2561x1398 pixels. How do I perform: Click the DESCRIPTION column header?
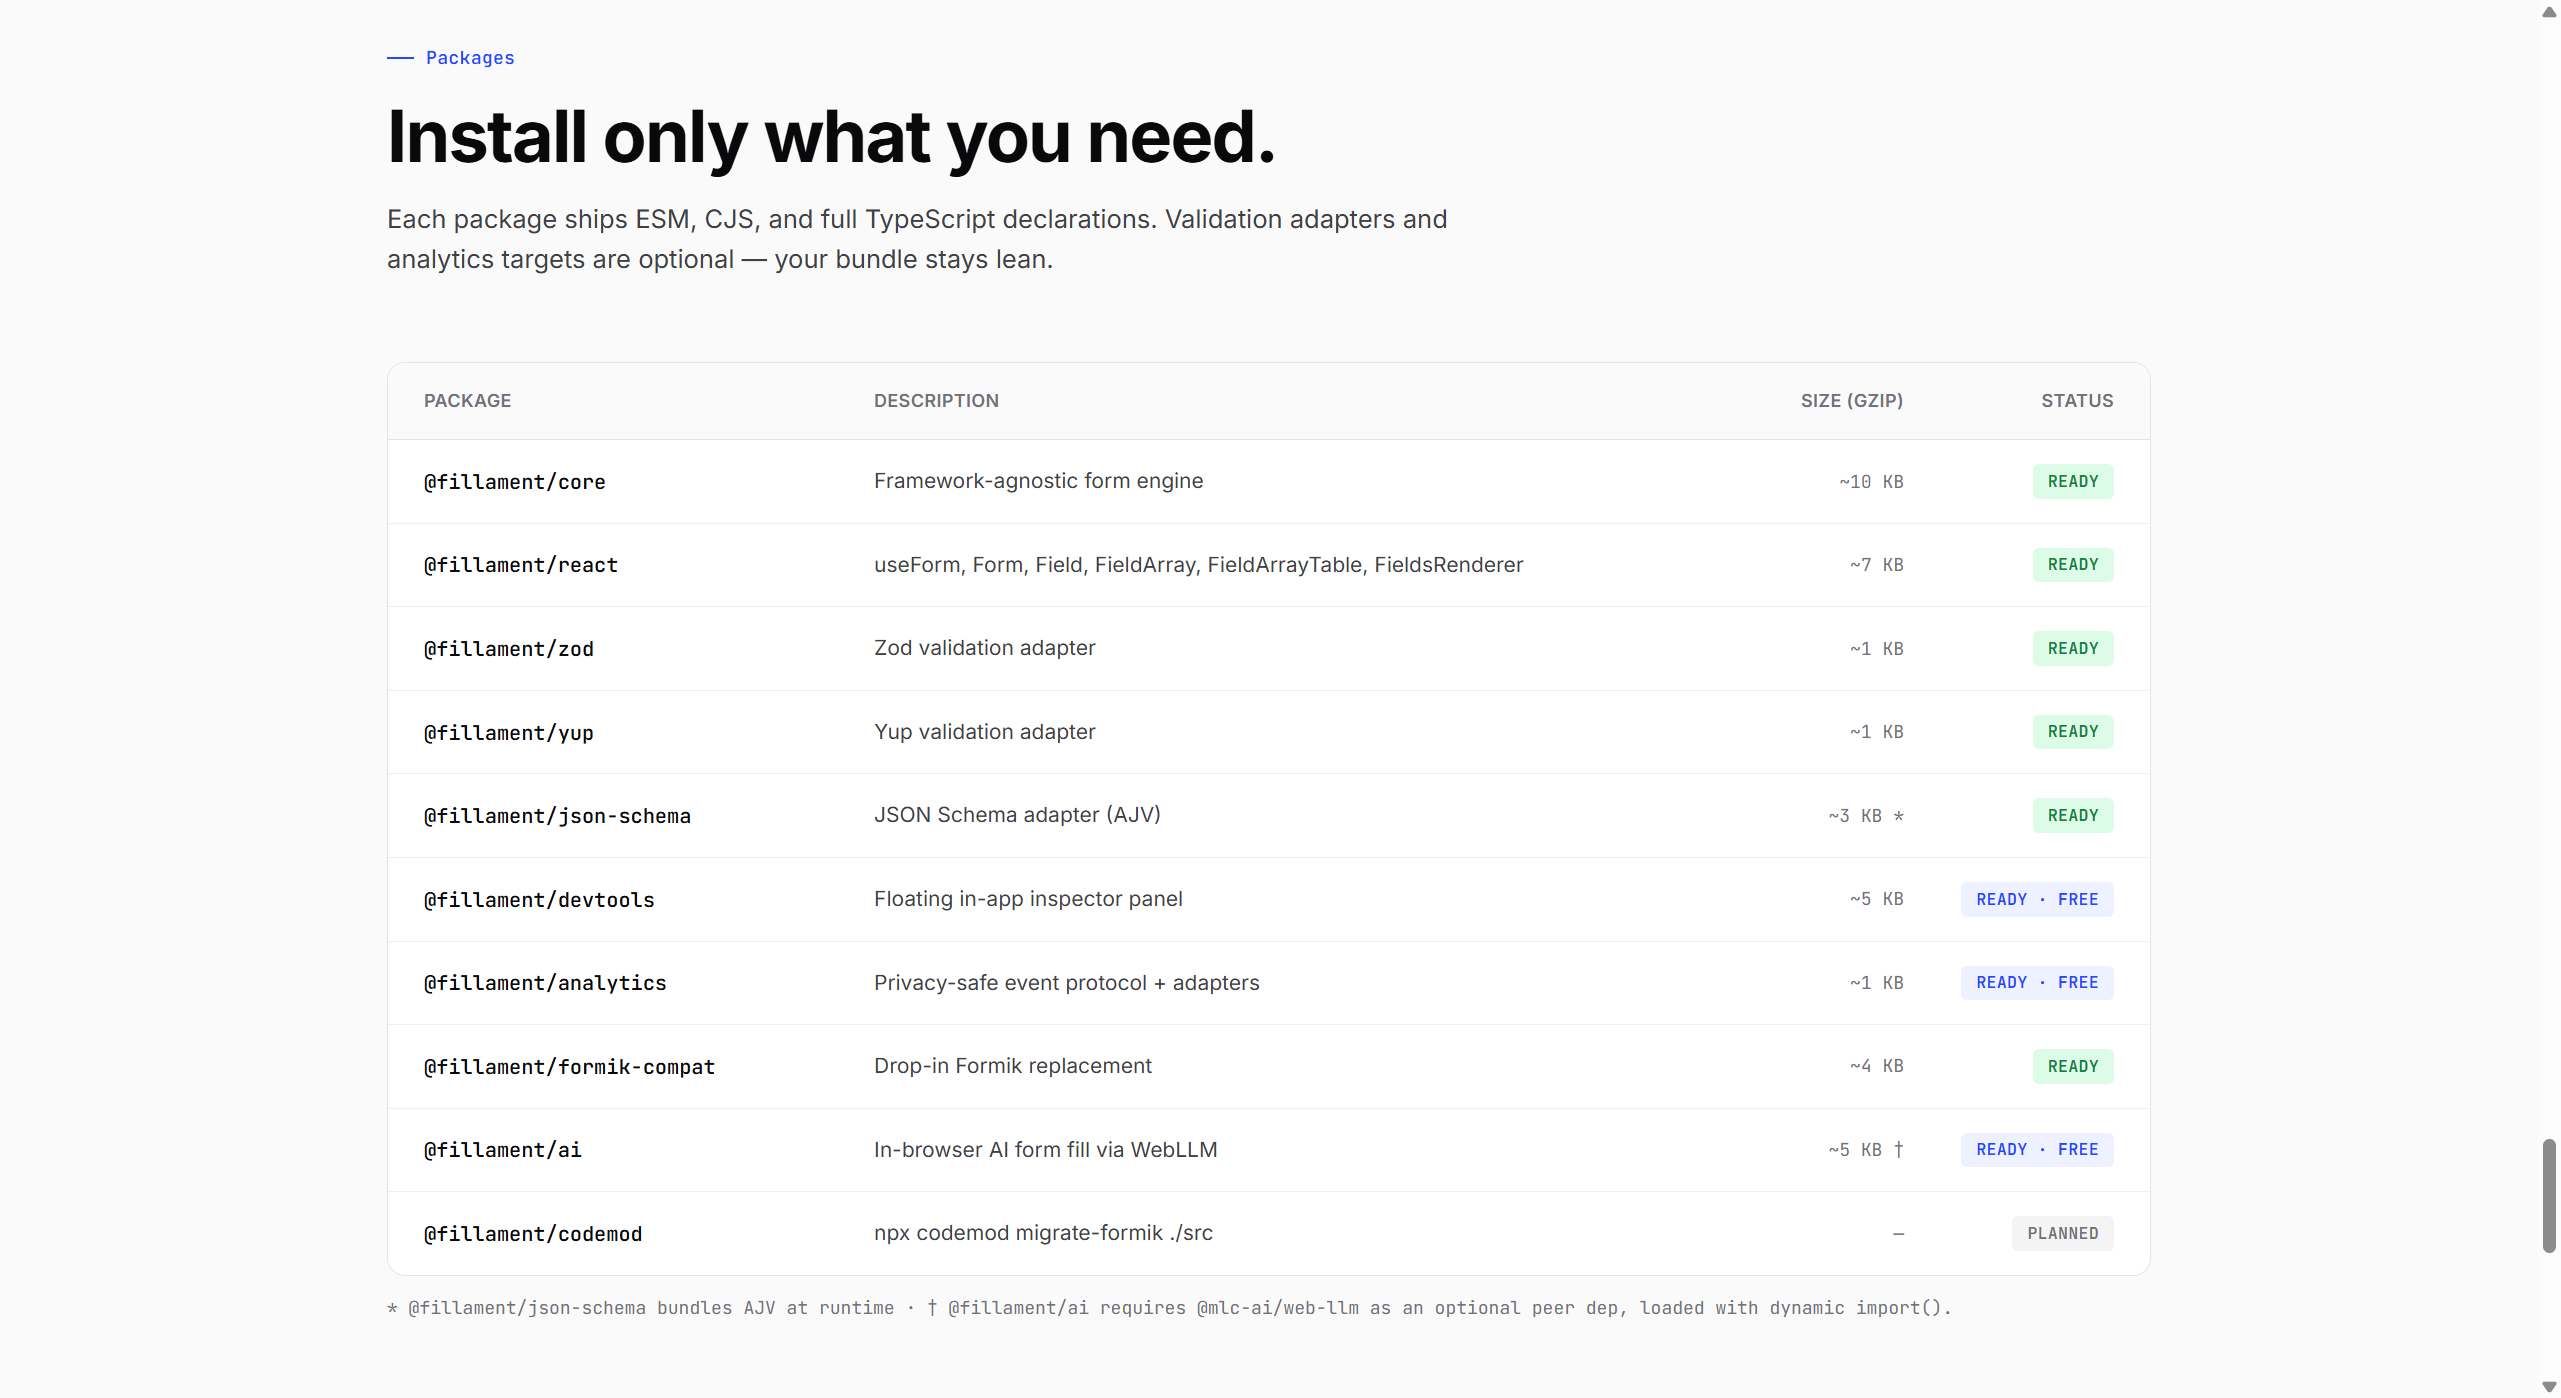[936, 401]
